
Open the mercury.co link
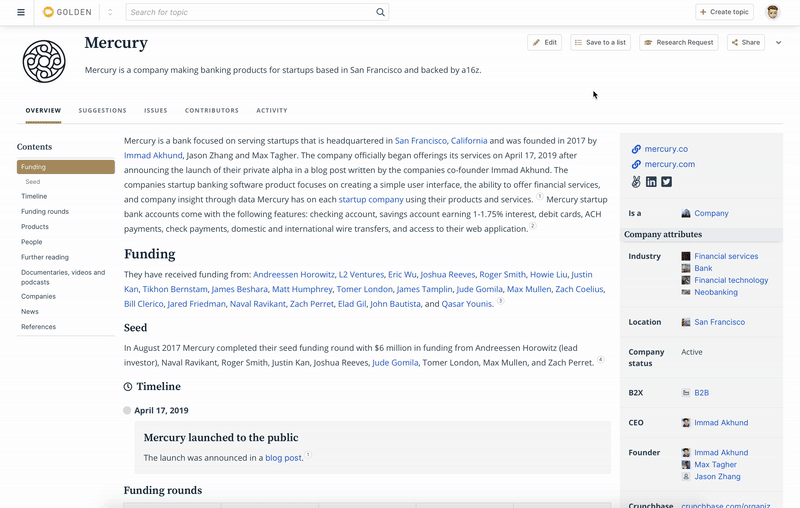coord(666,149)
